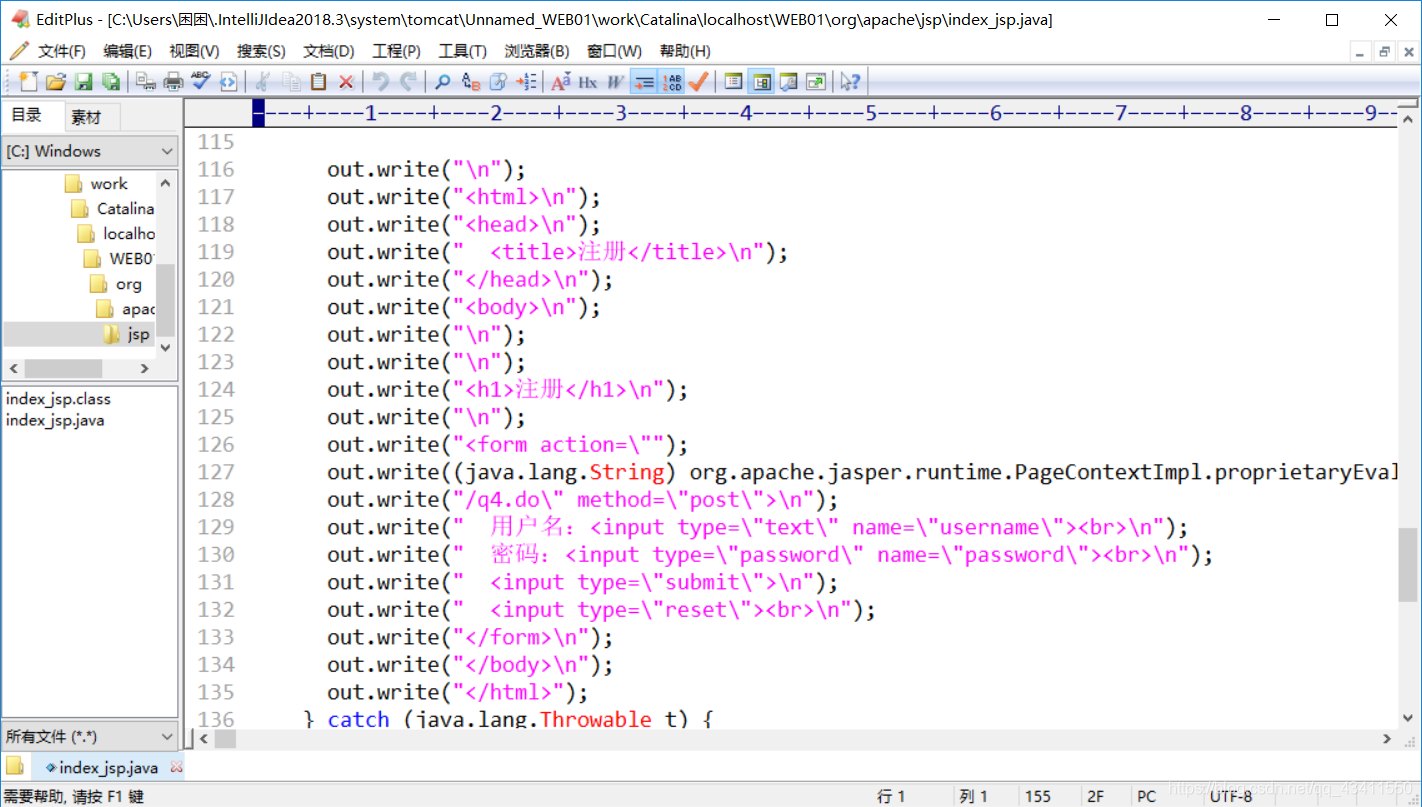Open the 帮助(H) menu

coord(685,51)
